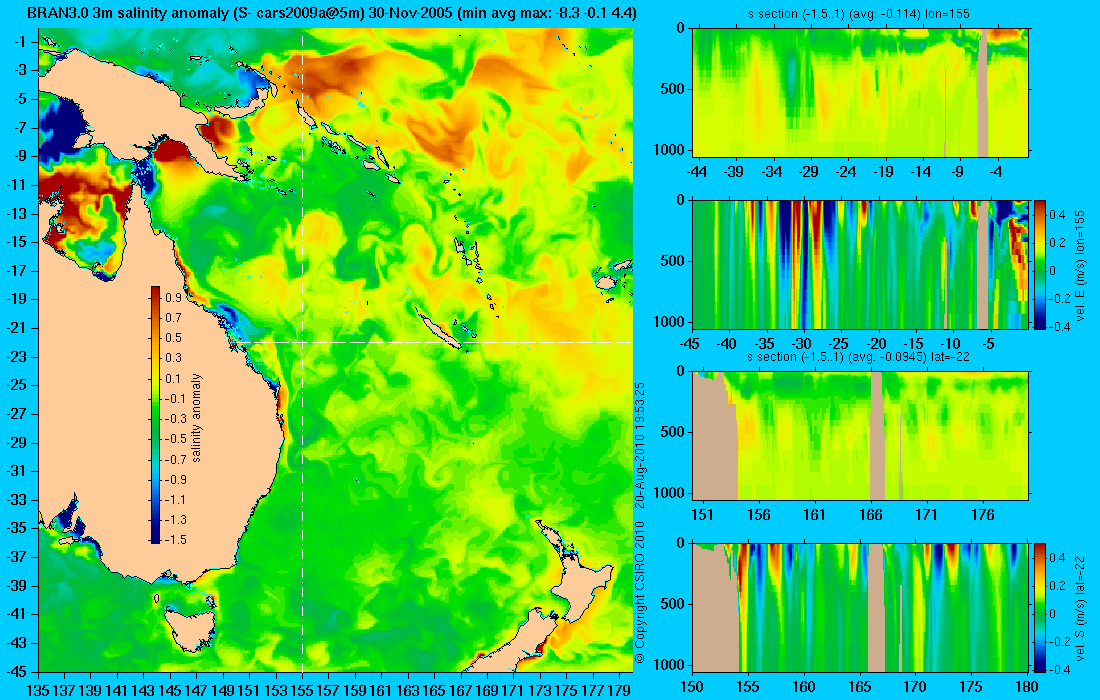Viewport: 1100px width, 700px height.
Task: Click the '156' label on lat=-22 salinity section
Action: tap(758, 515)
